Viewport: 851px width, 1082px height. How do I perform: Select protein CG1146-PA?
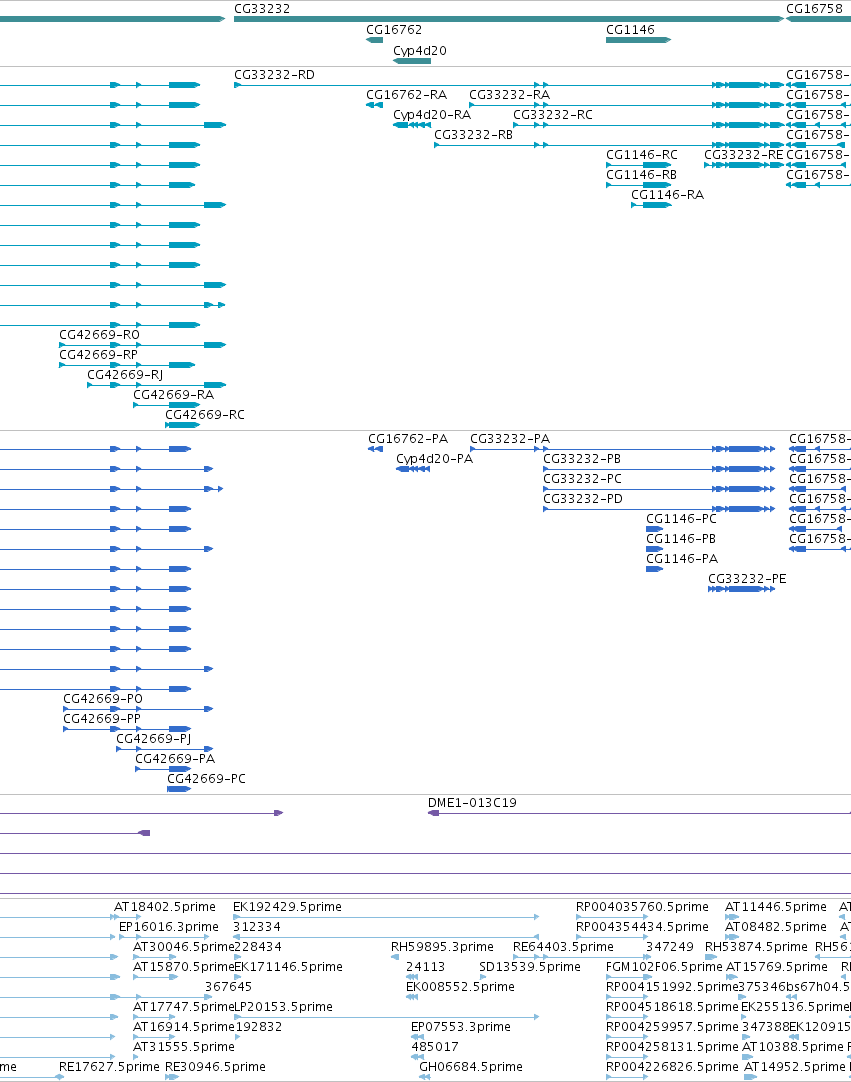tap(654, 569)
